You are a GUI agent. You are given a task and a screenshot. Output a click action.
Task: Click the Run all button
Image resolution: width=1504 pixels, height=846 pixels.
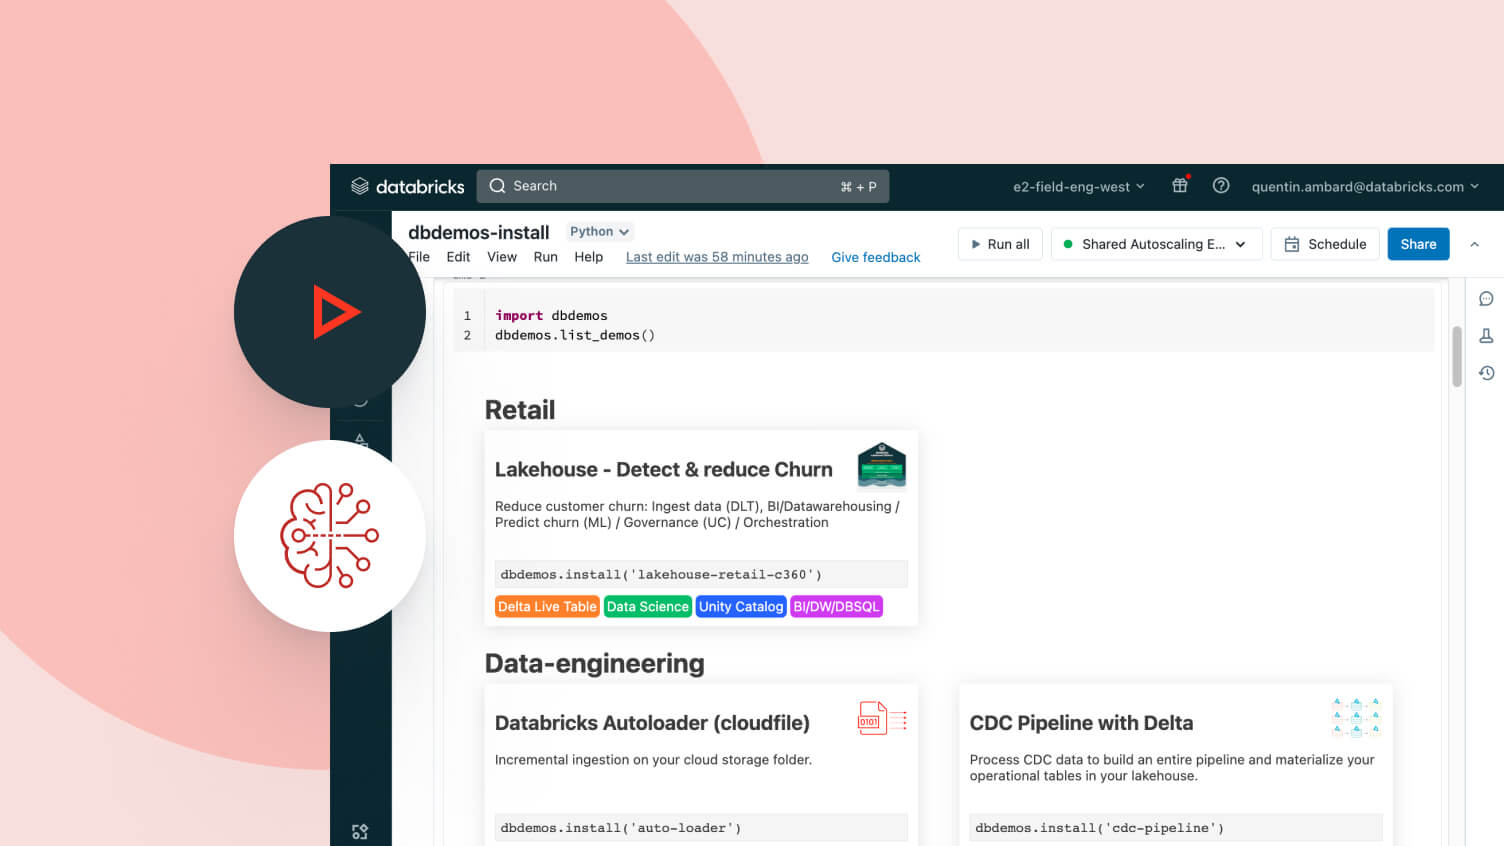click(1001, 244)
